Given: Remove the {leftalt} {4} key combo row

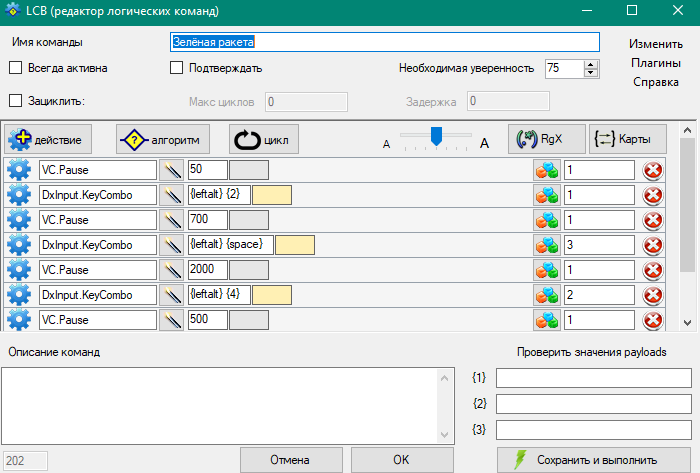Looking at the screenshot, I should coord(653,295).
